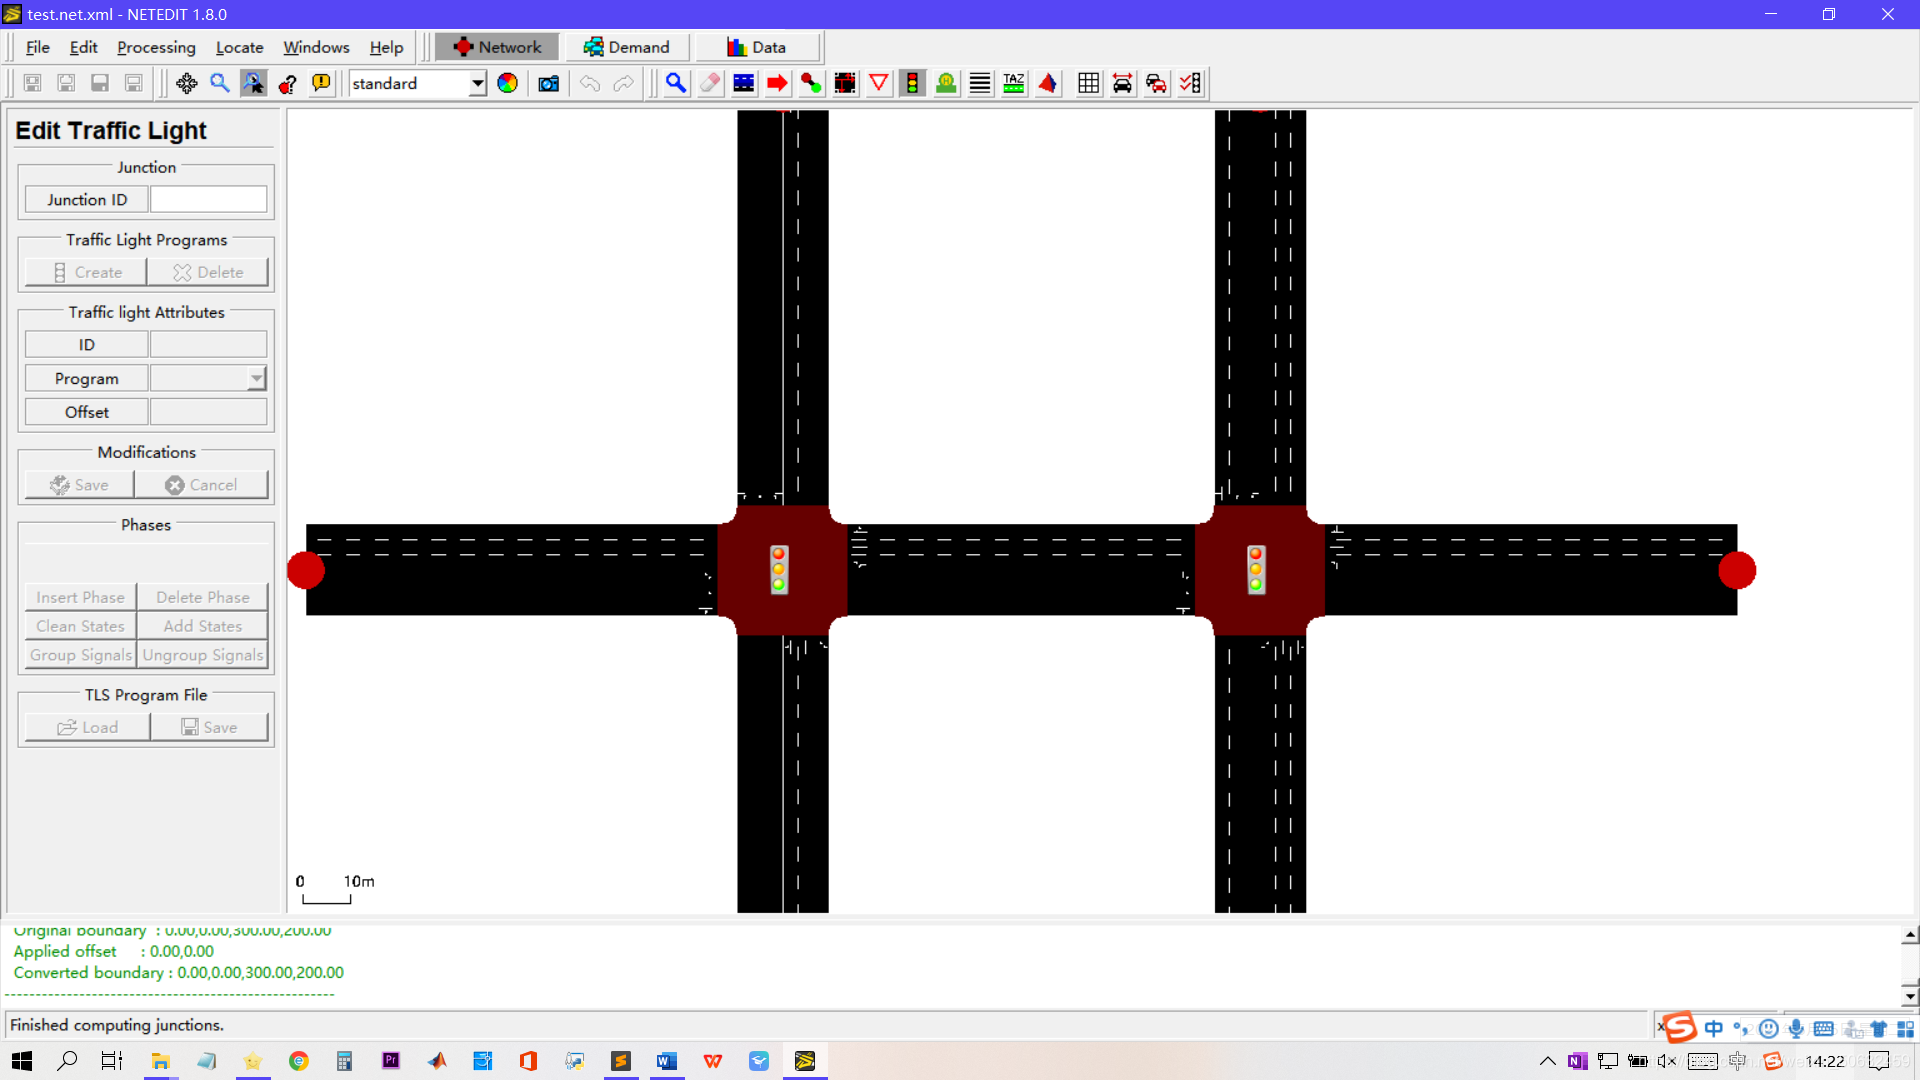
Task: Click the Junction ID button
Action: (87, 200)
